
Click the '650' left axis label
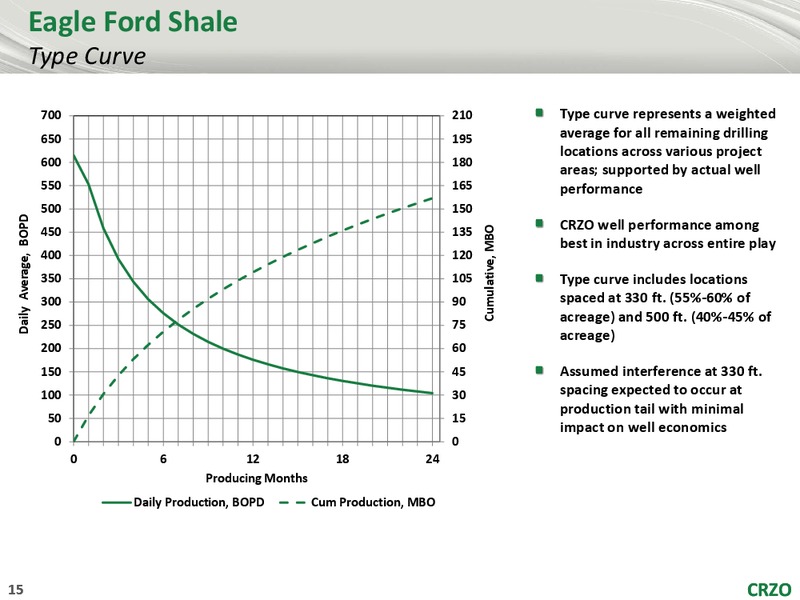tap(51, 139)
